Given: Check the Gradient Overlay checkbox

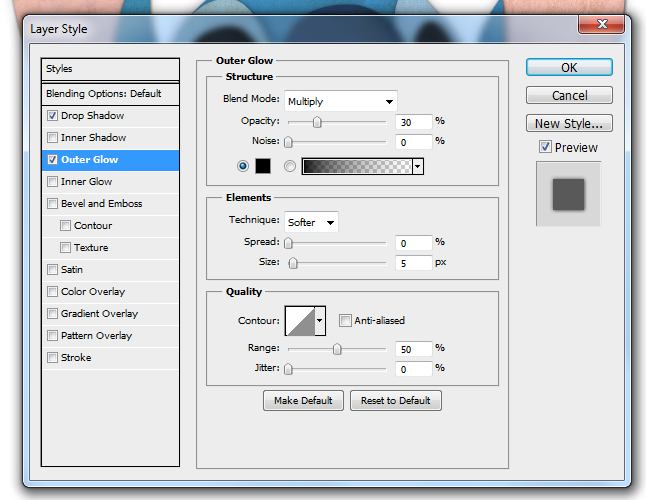Looking at the screenshot, I should coord(52,313).
